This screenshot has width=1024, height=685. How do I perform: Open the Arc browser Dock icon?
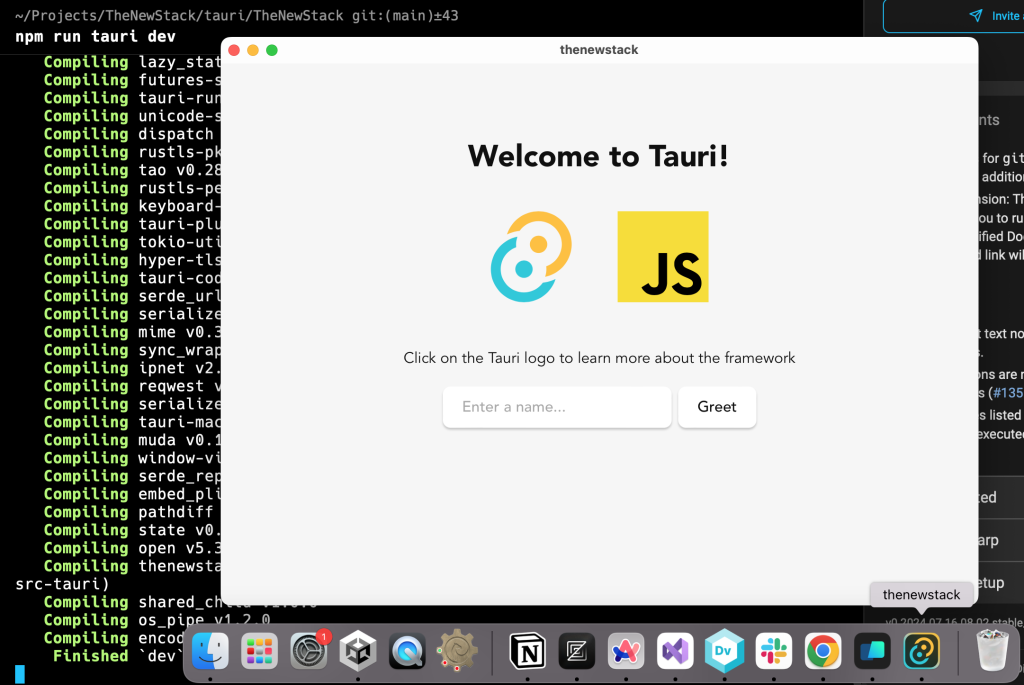pos(626,651)
